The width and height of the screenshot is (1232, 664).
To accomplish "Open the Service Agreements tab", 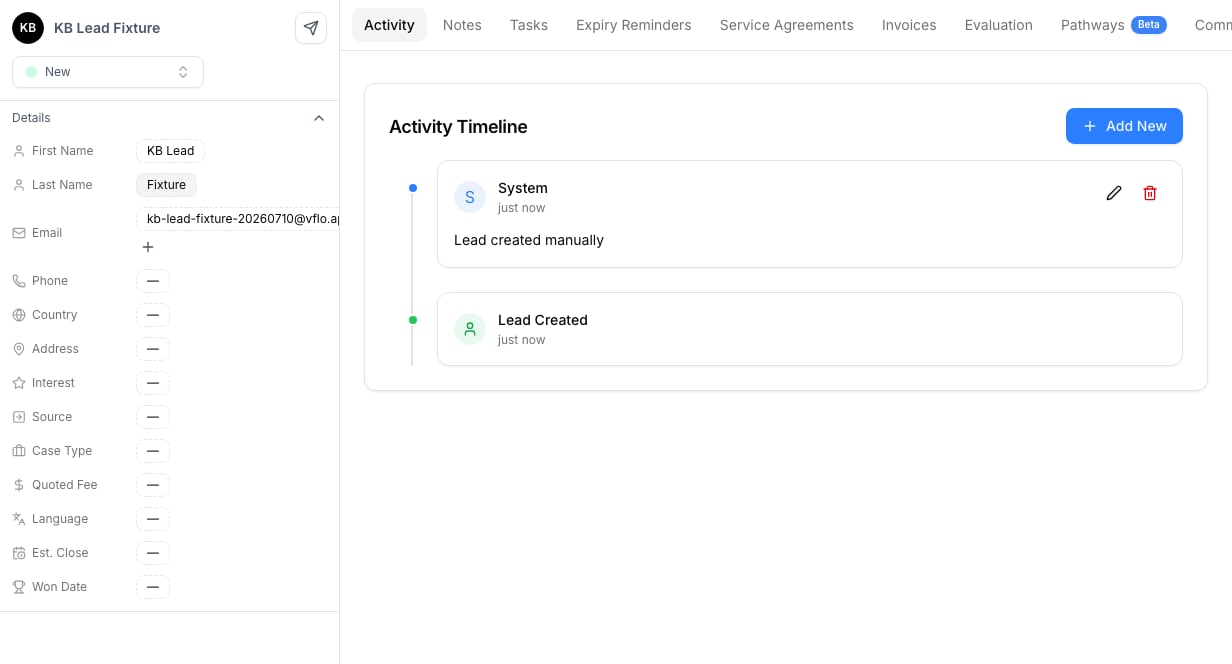I will pos(787,25).
